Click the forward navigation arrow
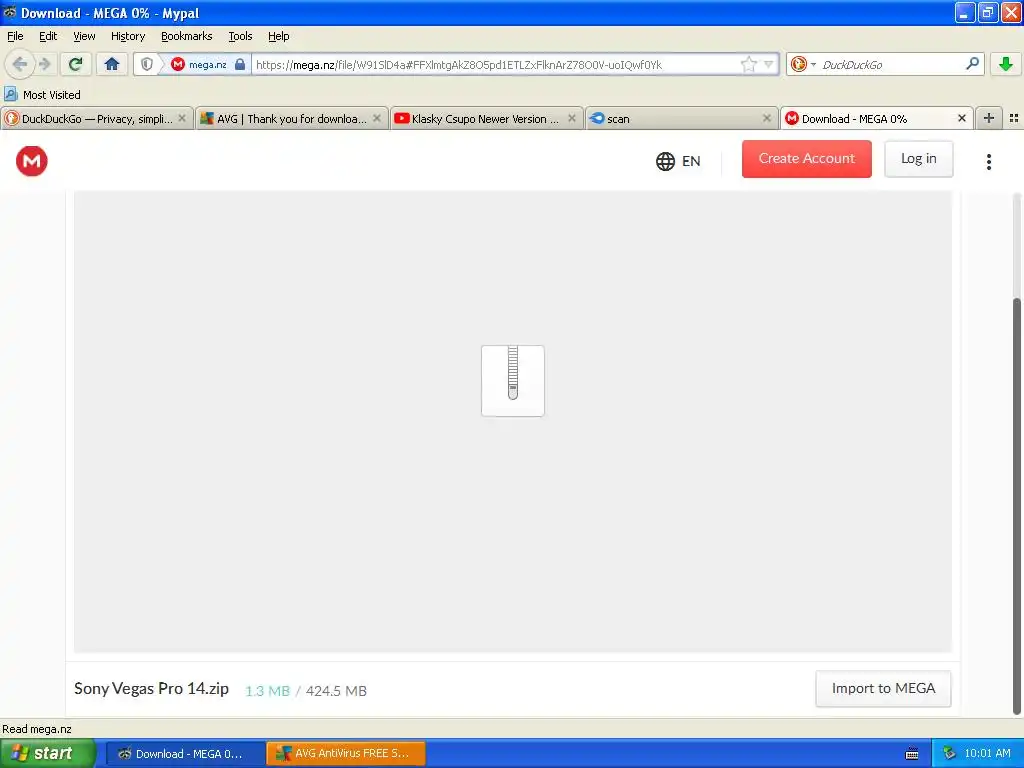1024x768 pixels. (x=45, y=64)
